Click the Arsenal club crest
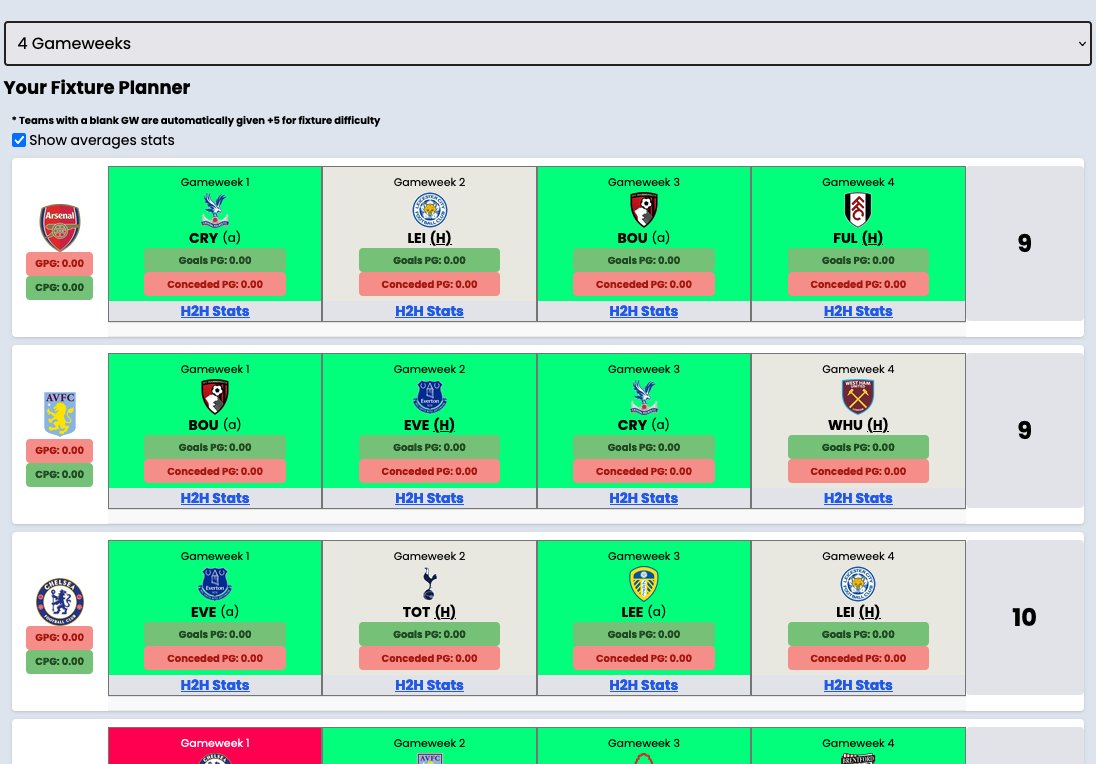Screen dimensions: 1096x764 pyautogui.click(x=60, y=227)
